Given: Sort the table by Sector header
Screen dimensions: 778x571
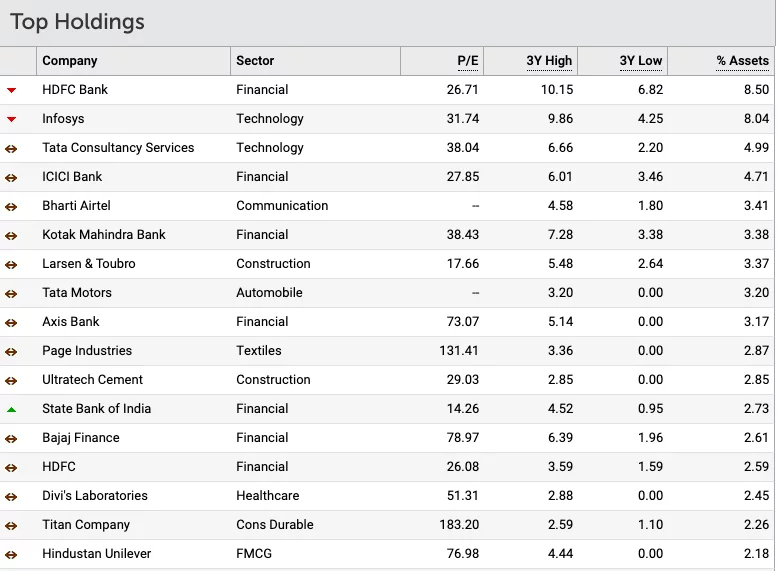Looking at the screenshot, I should [255, 61].
